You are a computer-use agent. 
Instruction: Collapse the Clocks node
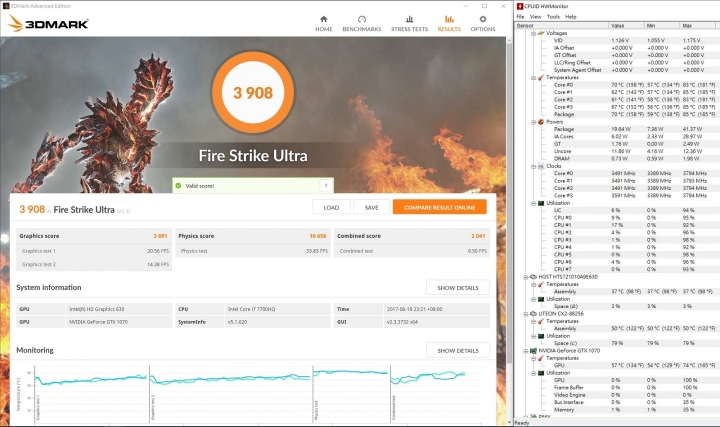(533, 166)
